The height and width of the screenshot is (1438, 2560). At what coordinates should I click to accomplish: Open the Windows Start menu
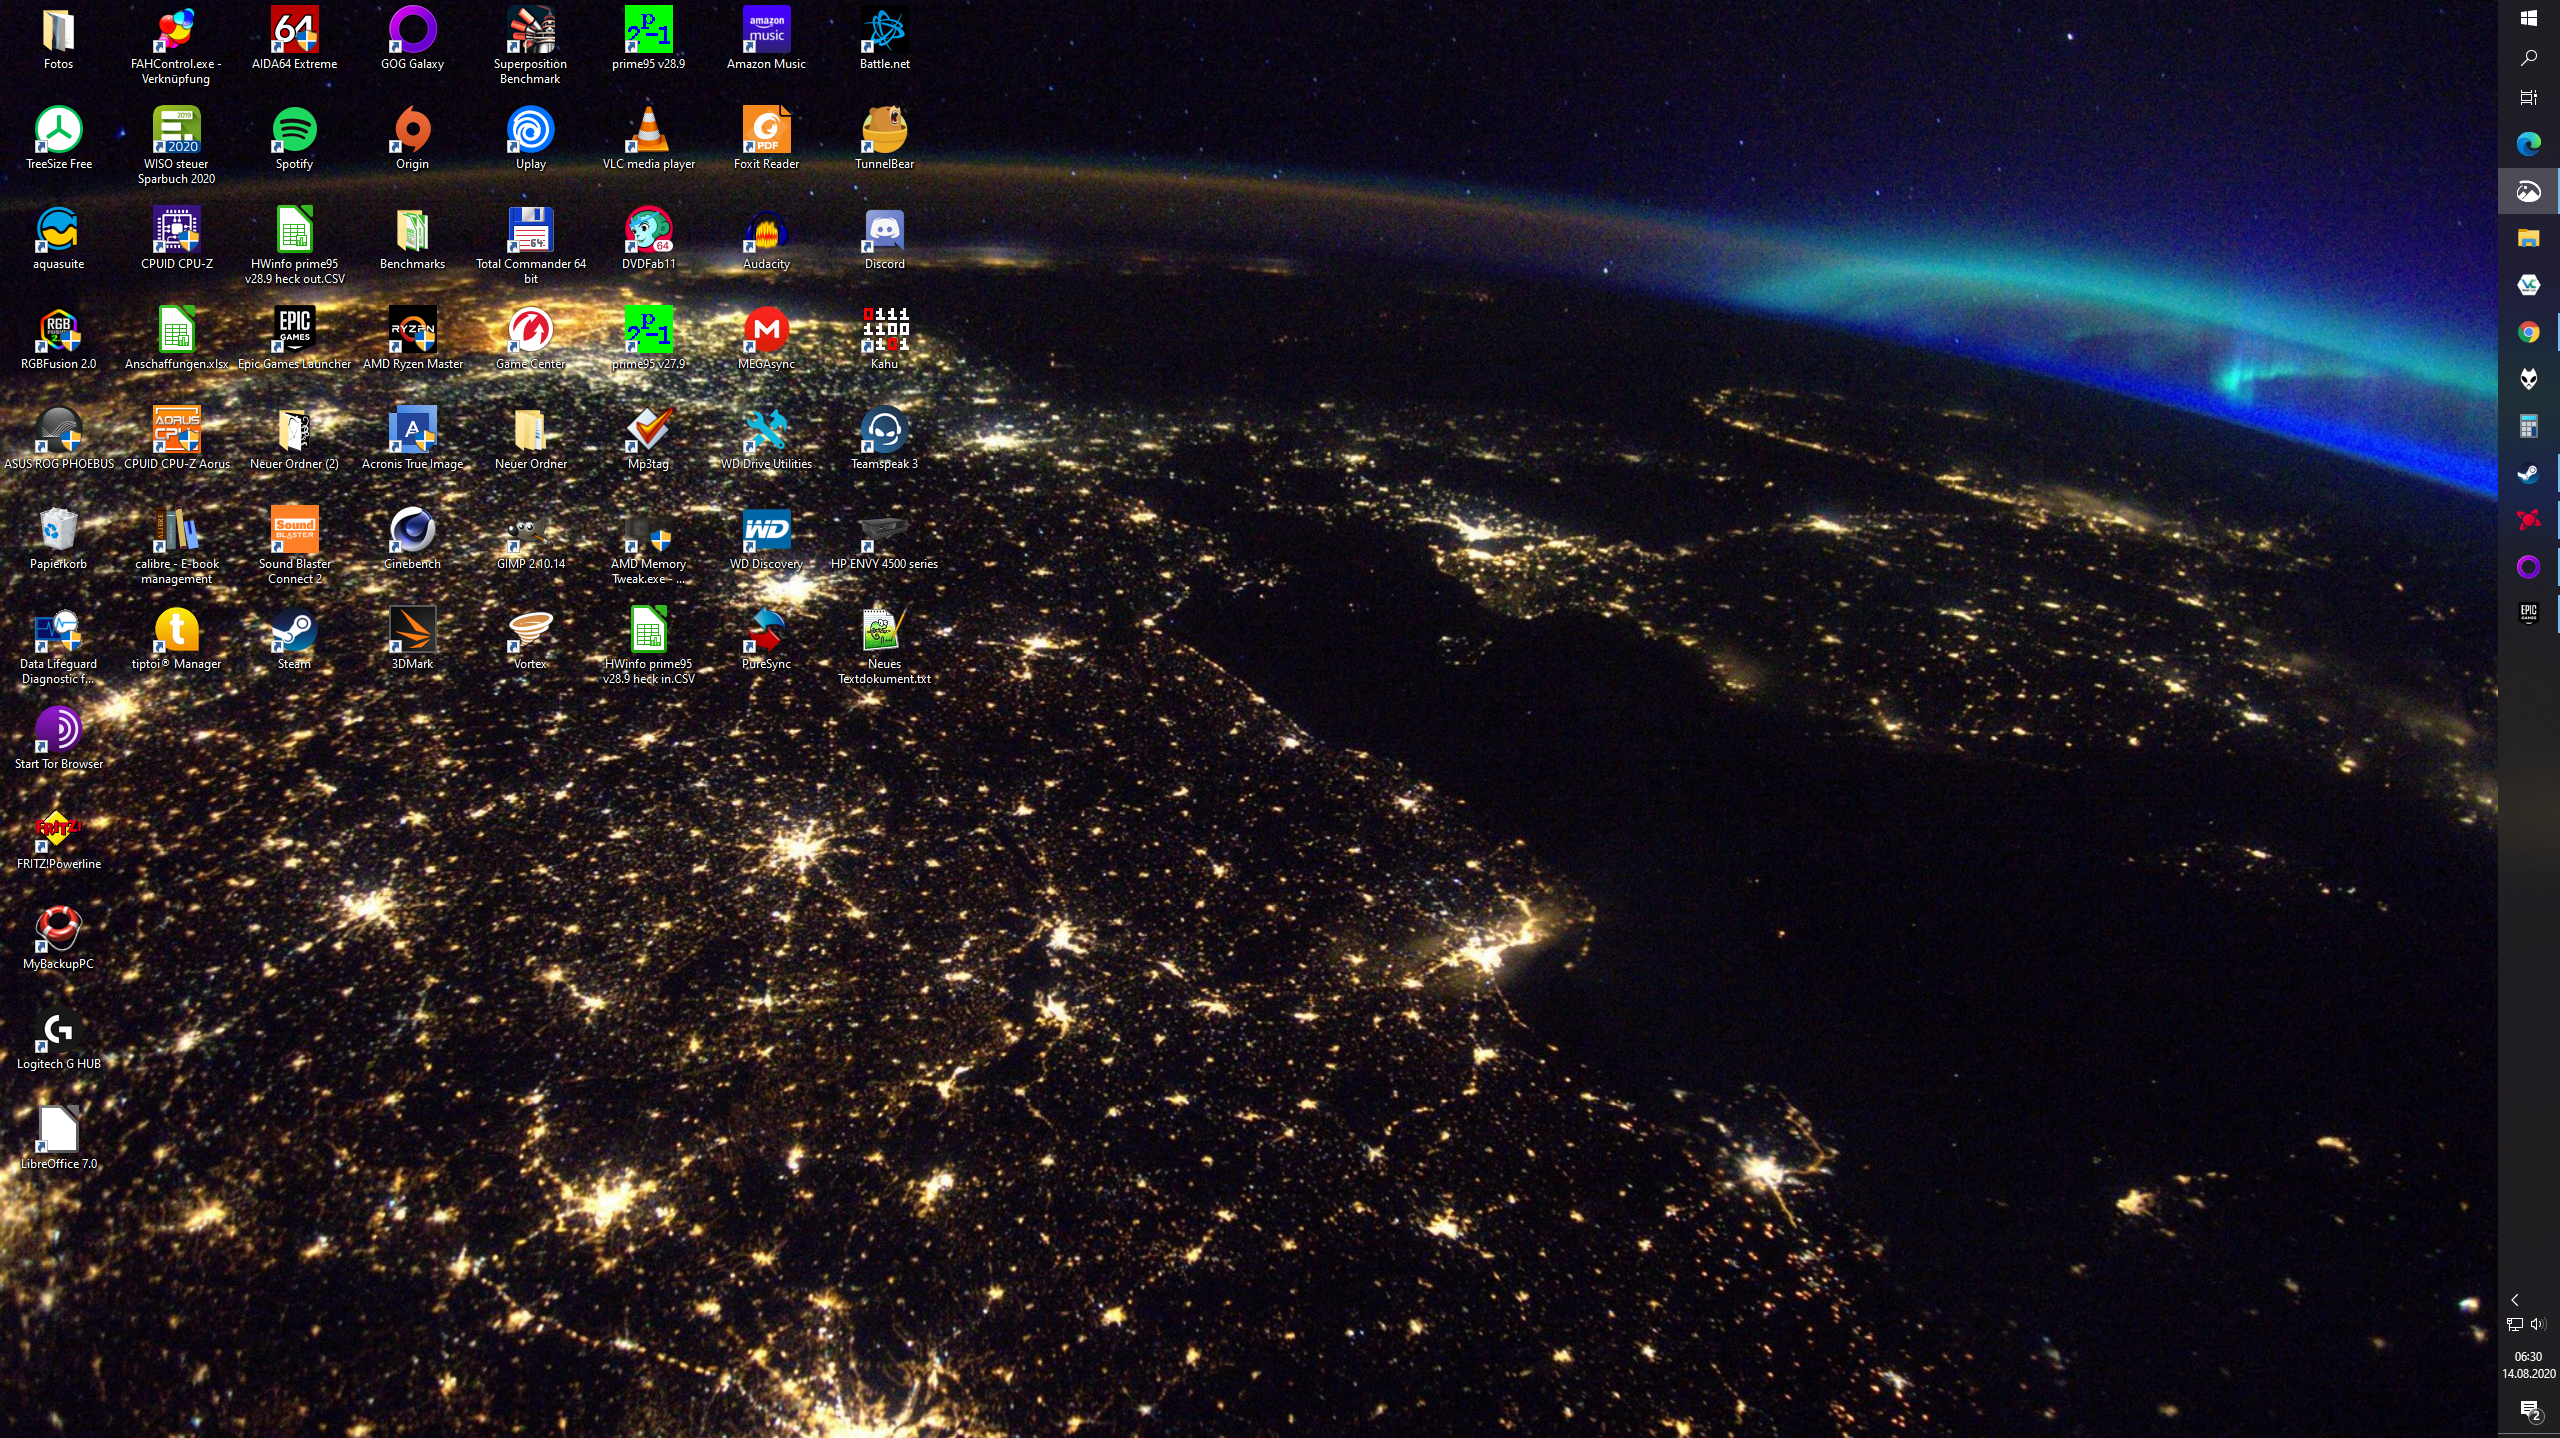click(x=2528, y=18)
